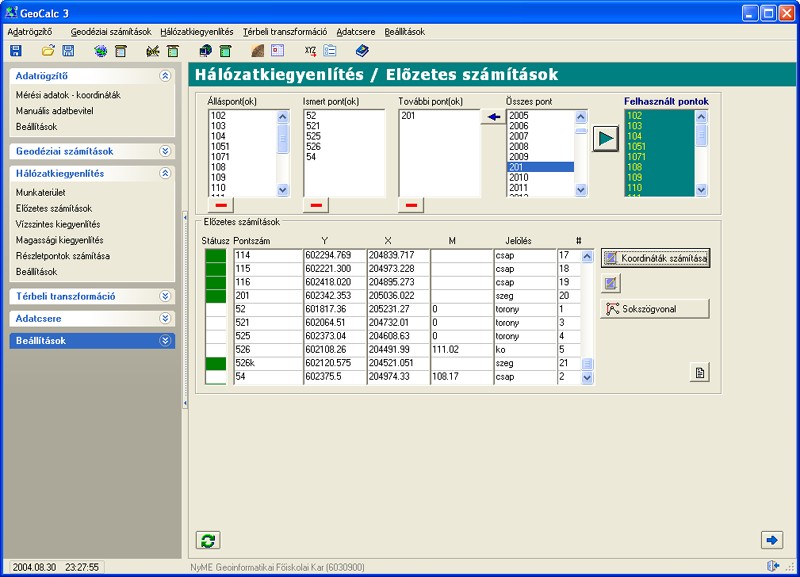This screenshot has height=577, width=800.
Task: Click the Koordináták számítása button
Action: click(656, 258)
